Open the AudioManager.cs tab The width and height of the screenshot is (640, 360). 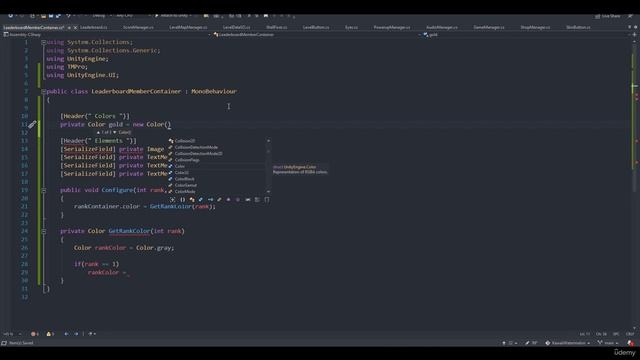(442, 27)
